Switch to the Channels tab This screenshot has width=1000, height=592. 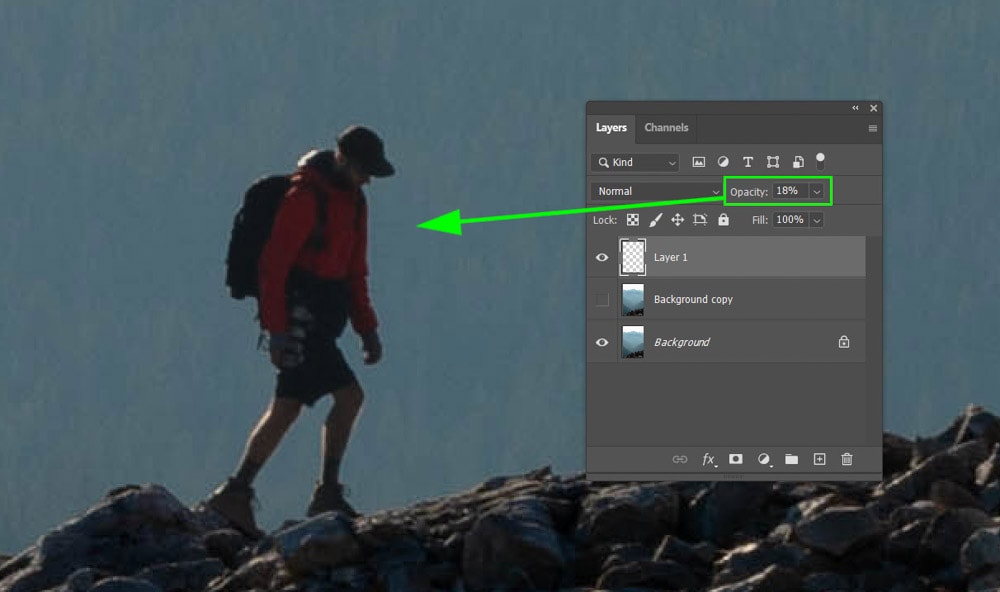pos(666,128)
